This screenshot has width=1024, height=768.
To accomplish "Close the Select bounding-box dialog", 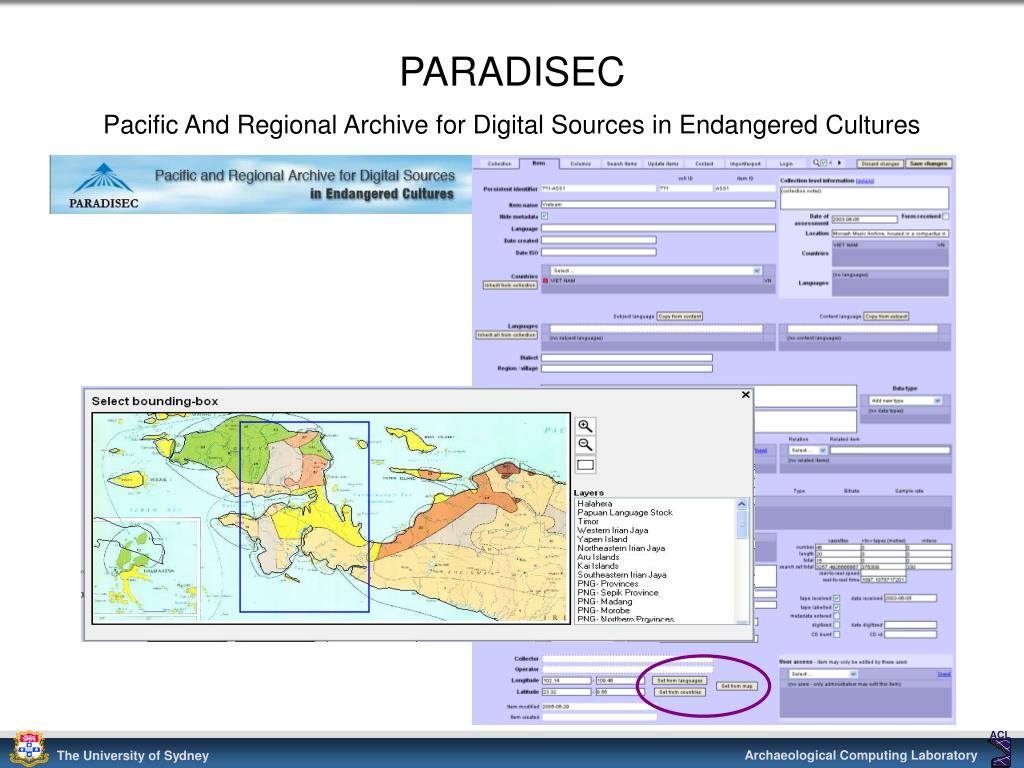I will 746,394.
